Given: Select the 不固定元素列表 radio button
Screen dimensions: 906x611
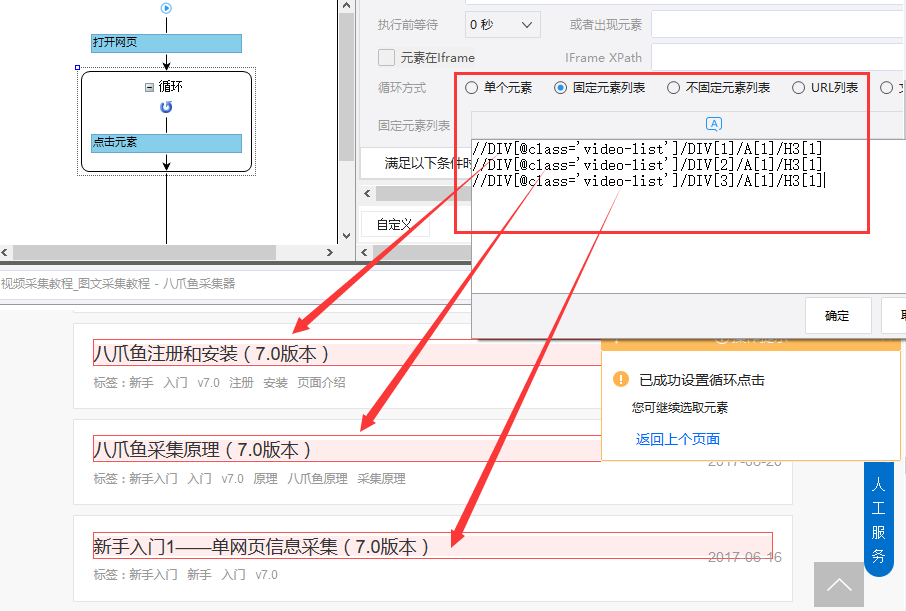Looking at the screenshot, I should click(x=673, y=88).
